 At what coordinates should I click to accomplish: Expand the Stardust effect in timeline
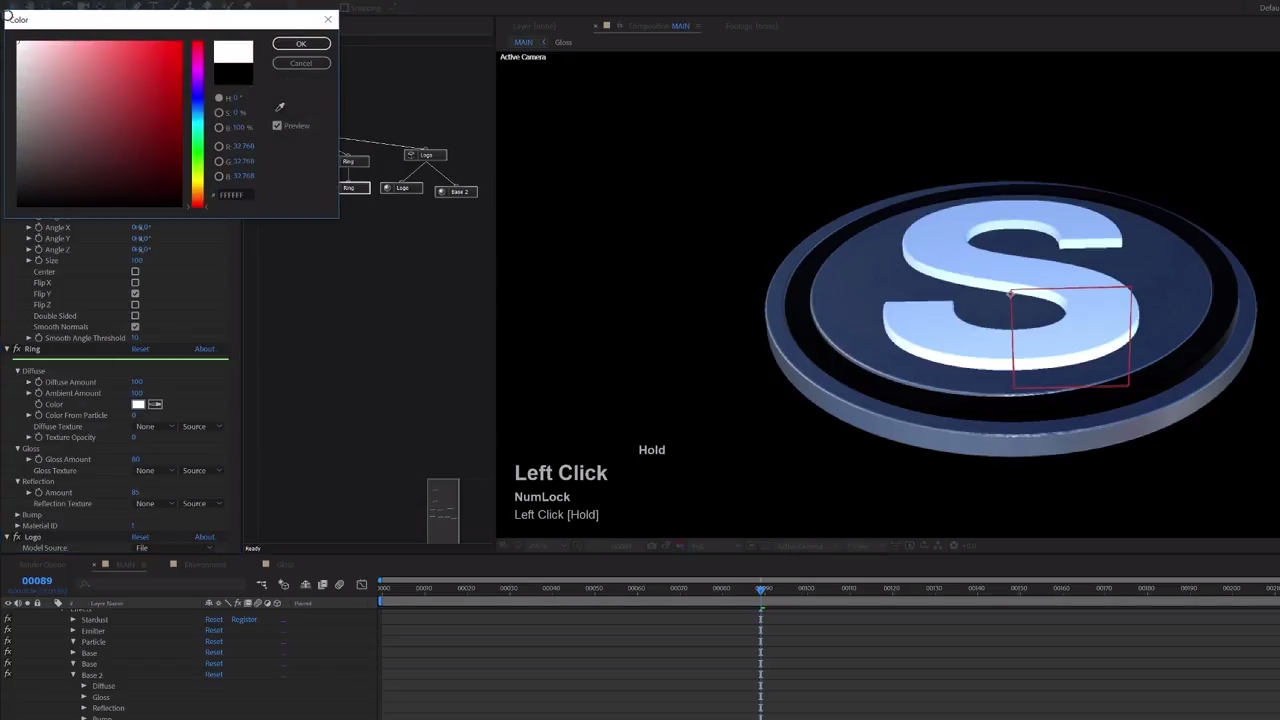tap(73, 620)
